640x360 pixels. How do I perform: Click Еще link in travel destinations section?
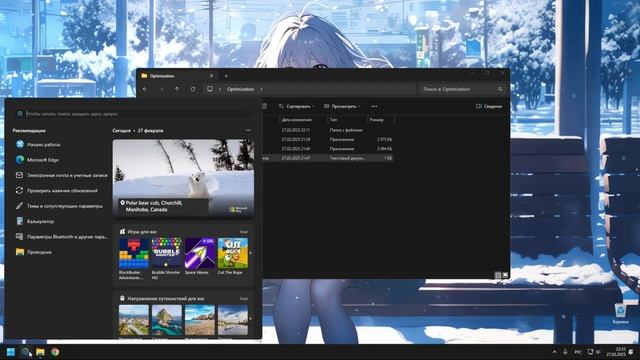coord(244,299)
